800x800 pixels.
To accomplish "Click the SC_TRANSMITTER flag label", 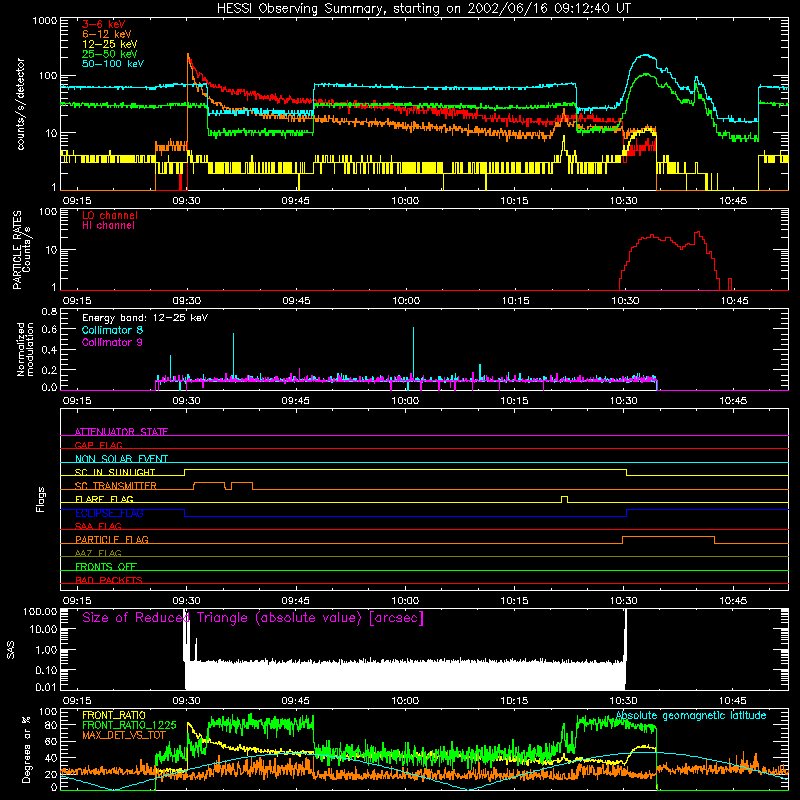I will (116, 485).
